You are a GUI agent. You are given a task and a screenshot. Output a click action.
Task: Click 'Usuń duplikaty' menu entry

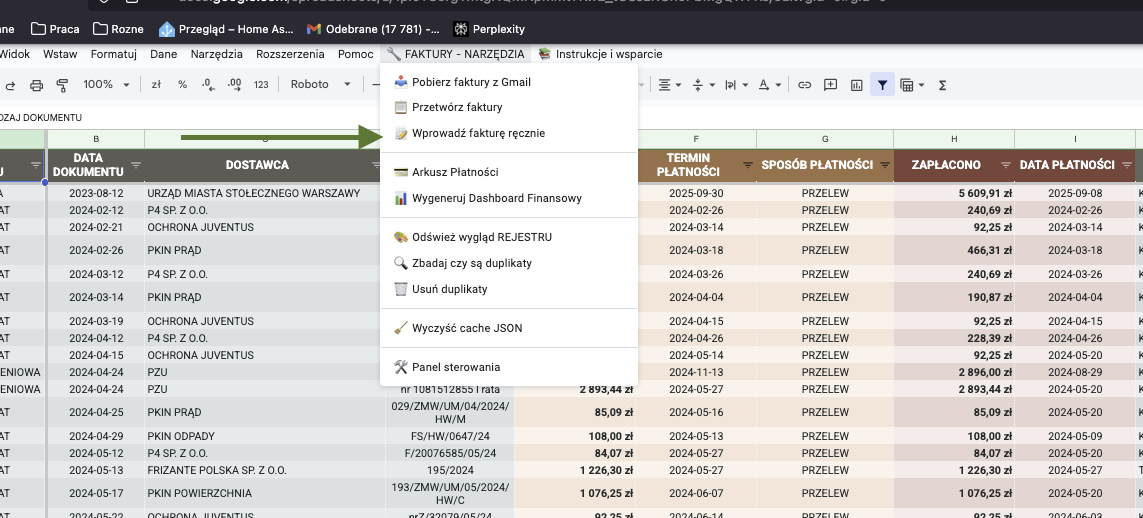coord(449,289)
